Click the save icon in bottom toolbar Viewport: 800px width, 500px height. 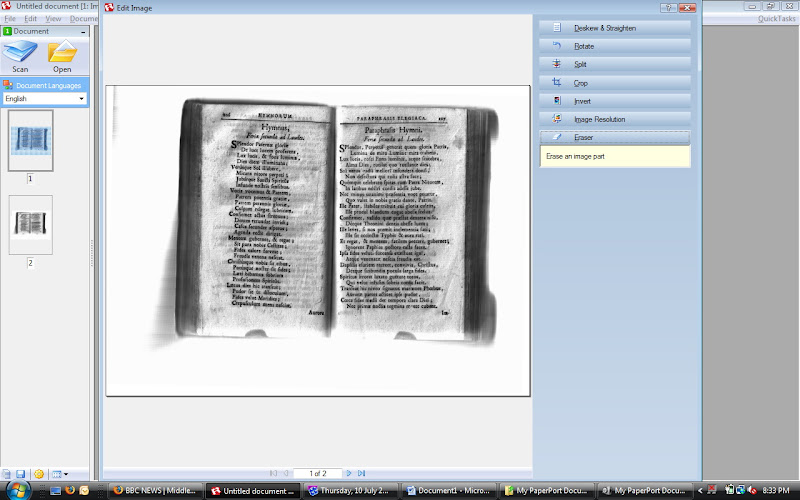[x=21, y=473]
